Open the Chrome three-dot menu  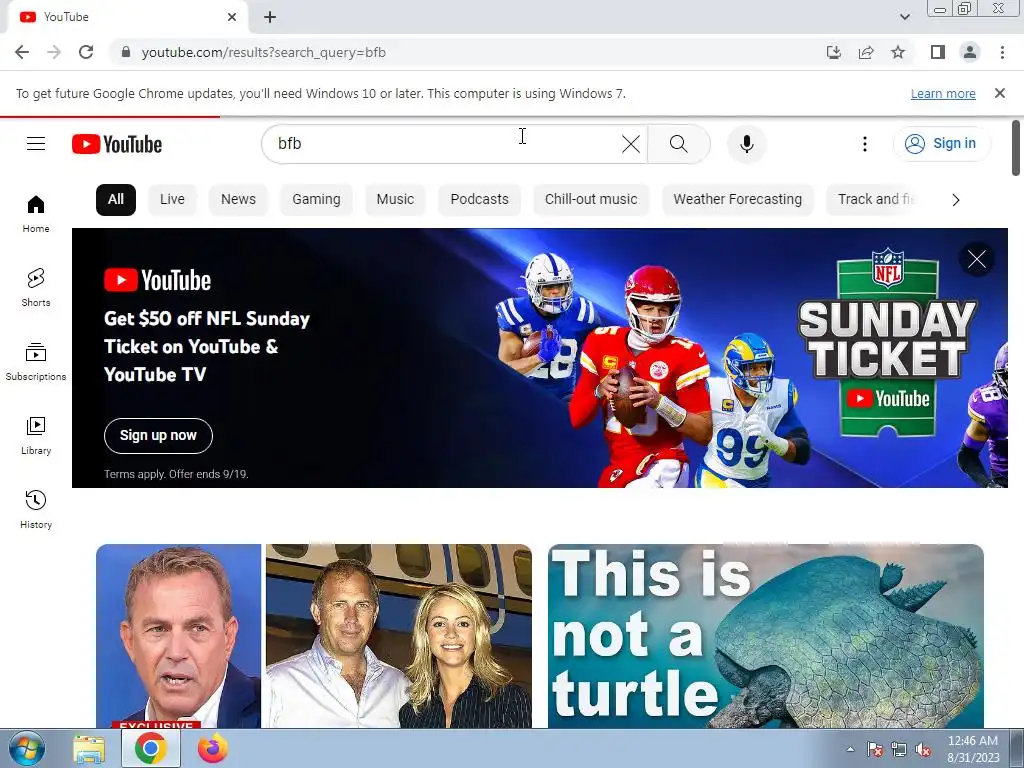coord(1002,52)
